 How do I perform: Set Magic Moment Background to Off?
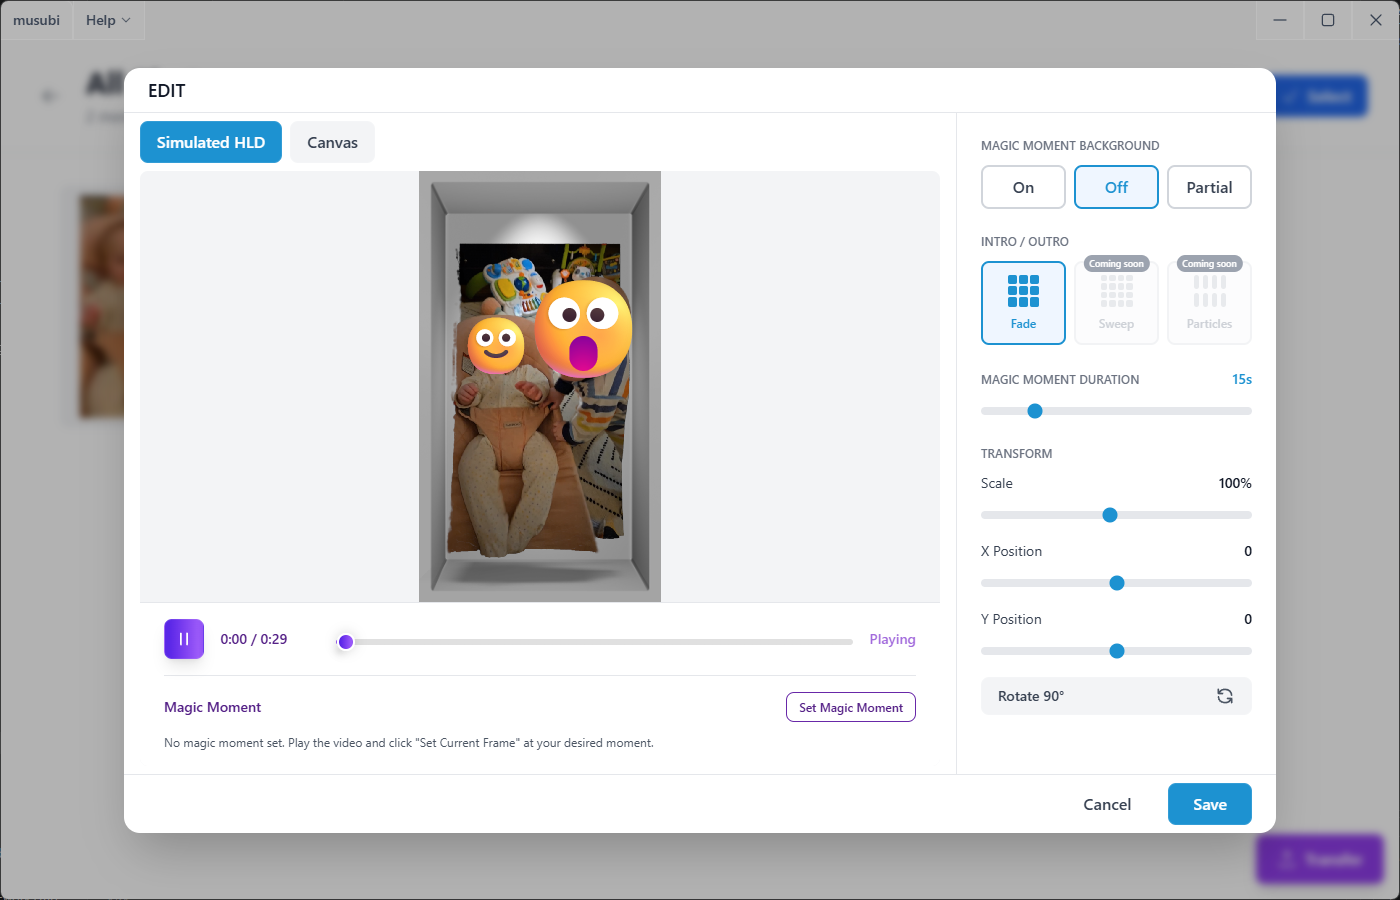[x=1116, y=187]
